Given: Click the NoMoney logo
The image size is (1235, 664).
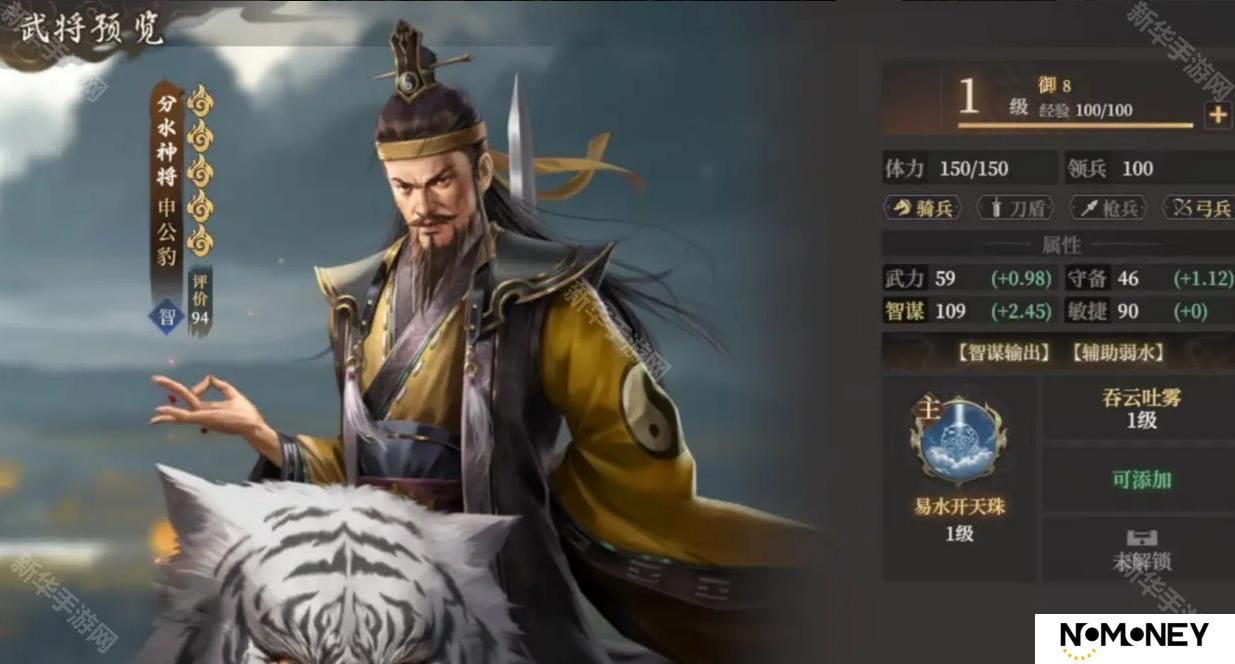Looking at the screenshot, I should [1134, 637].
